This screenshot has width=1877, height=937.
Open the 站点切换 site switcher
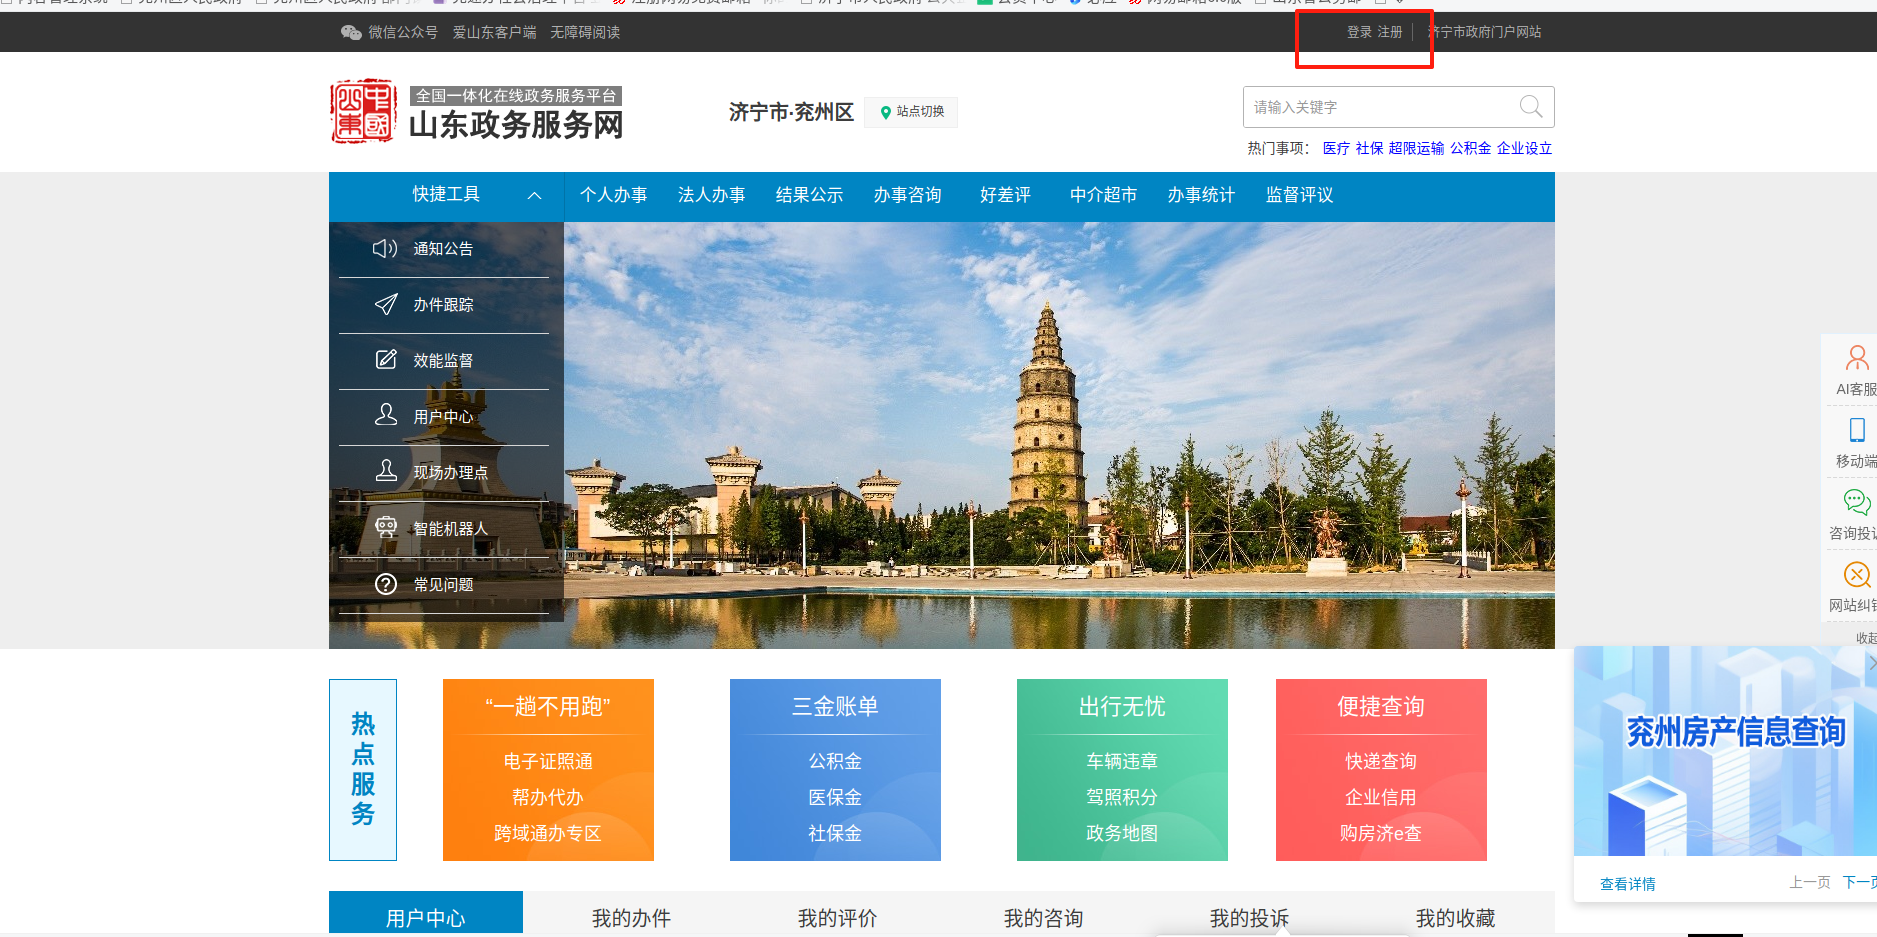911,112
